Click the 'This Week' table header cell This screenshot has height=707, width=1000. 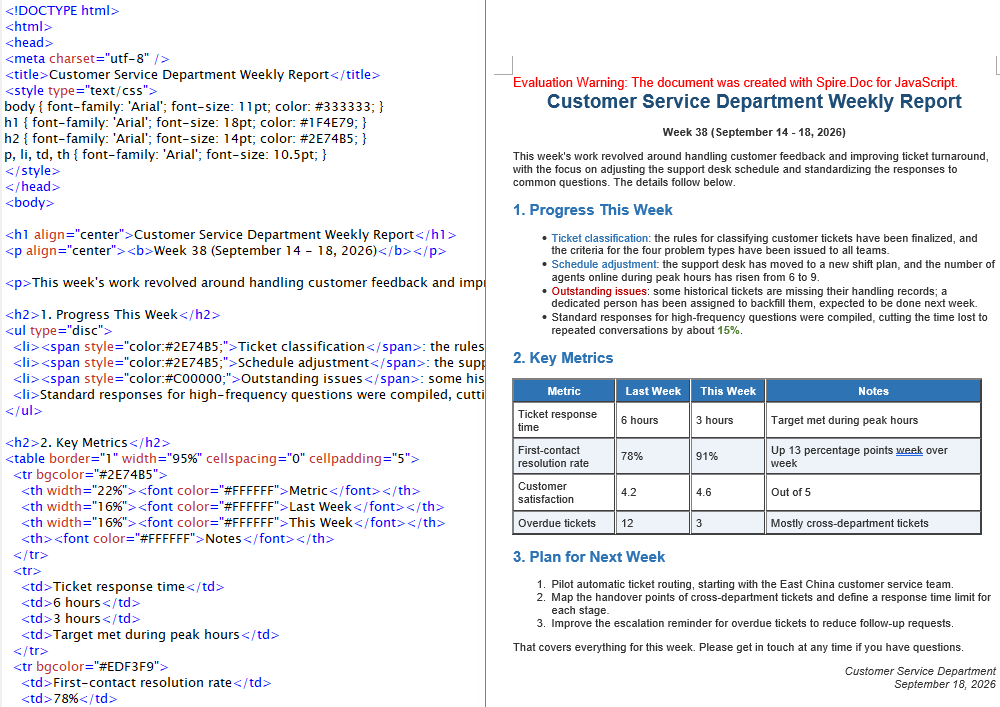pos(728,391)
